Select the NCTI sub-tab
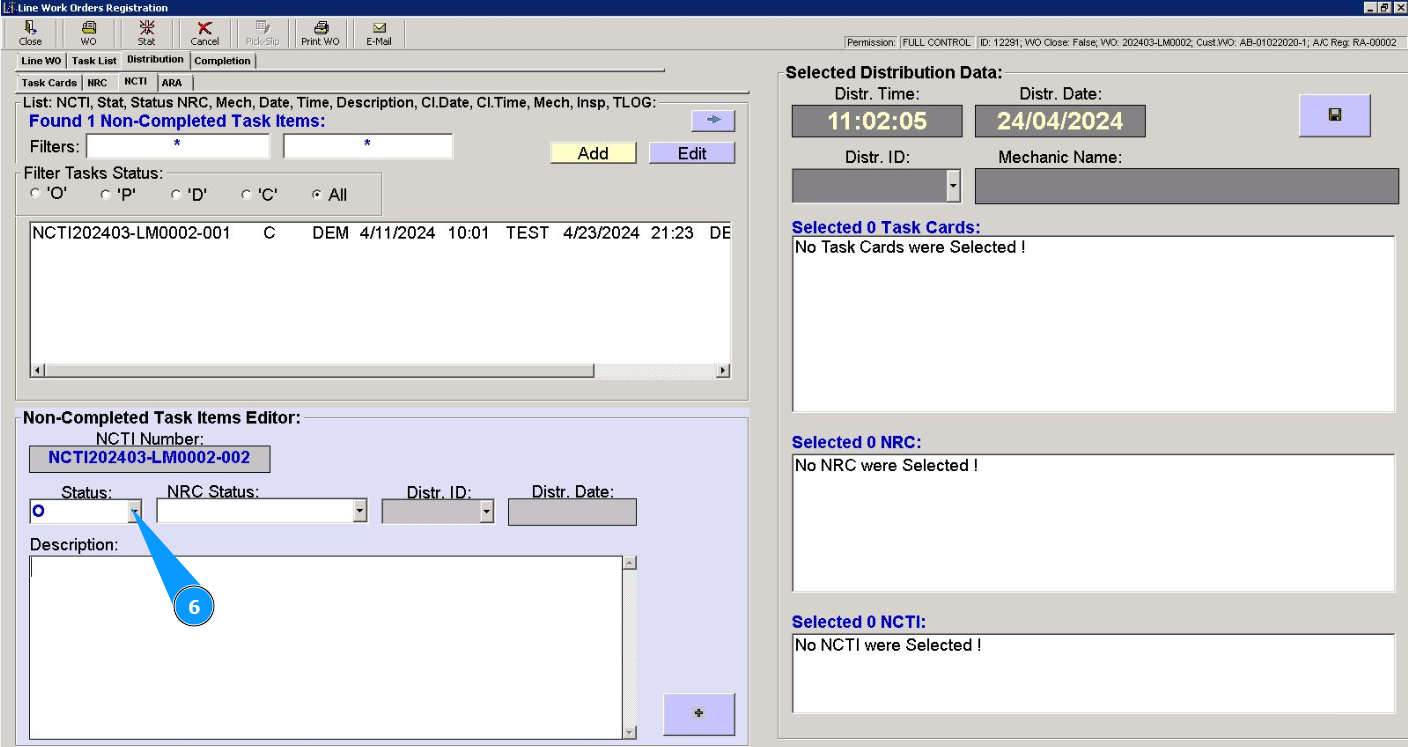The height and width of the screenshot is (747, 1408). tap(136, 82)
